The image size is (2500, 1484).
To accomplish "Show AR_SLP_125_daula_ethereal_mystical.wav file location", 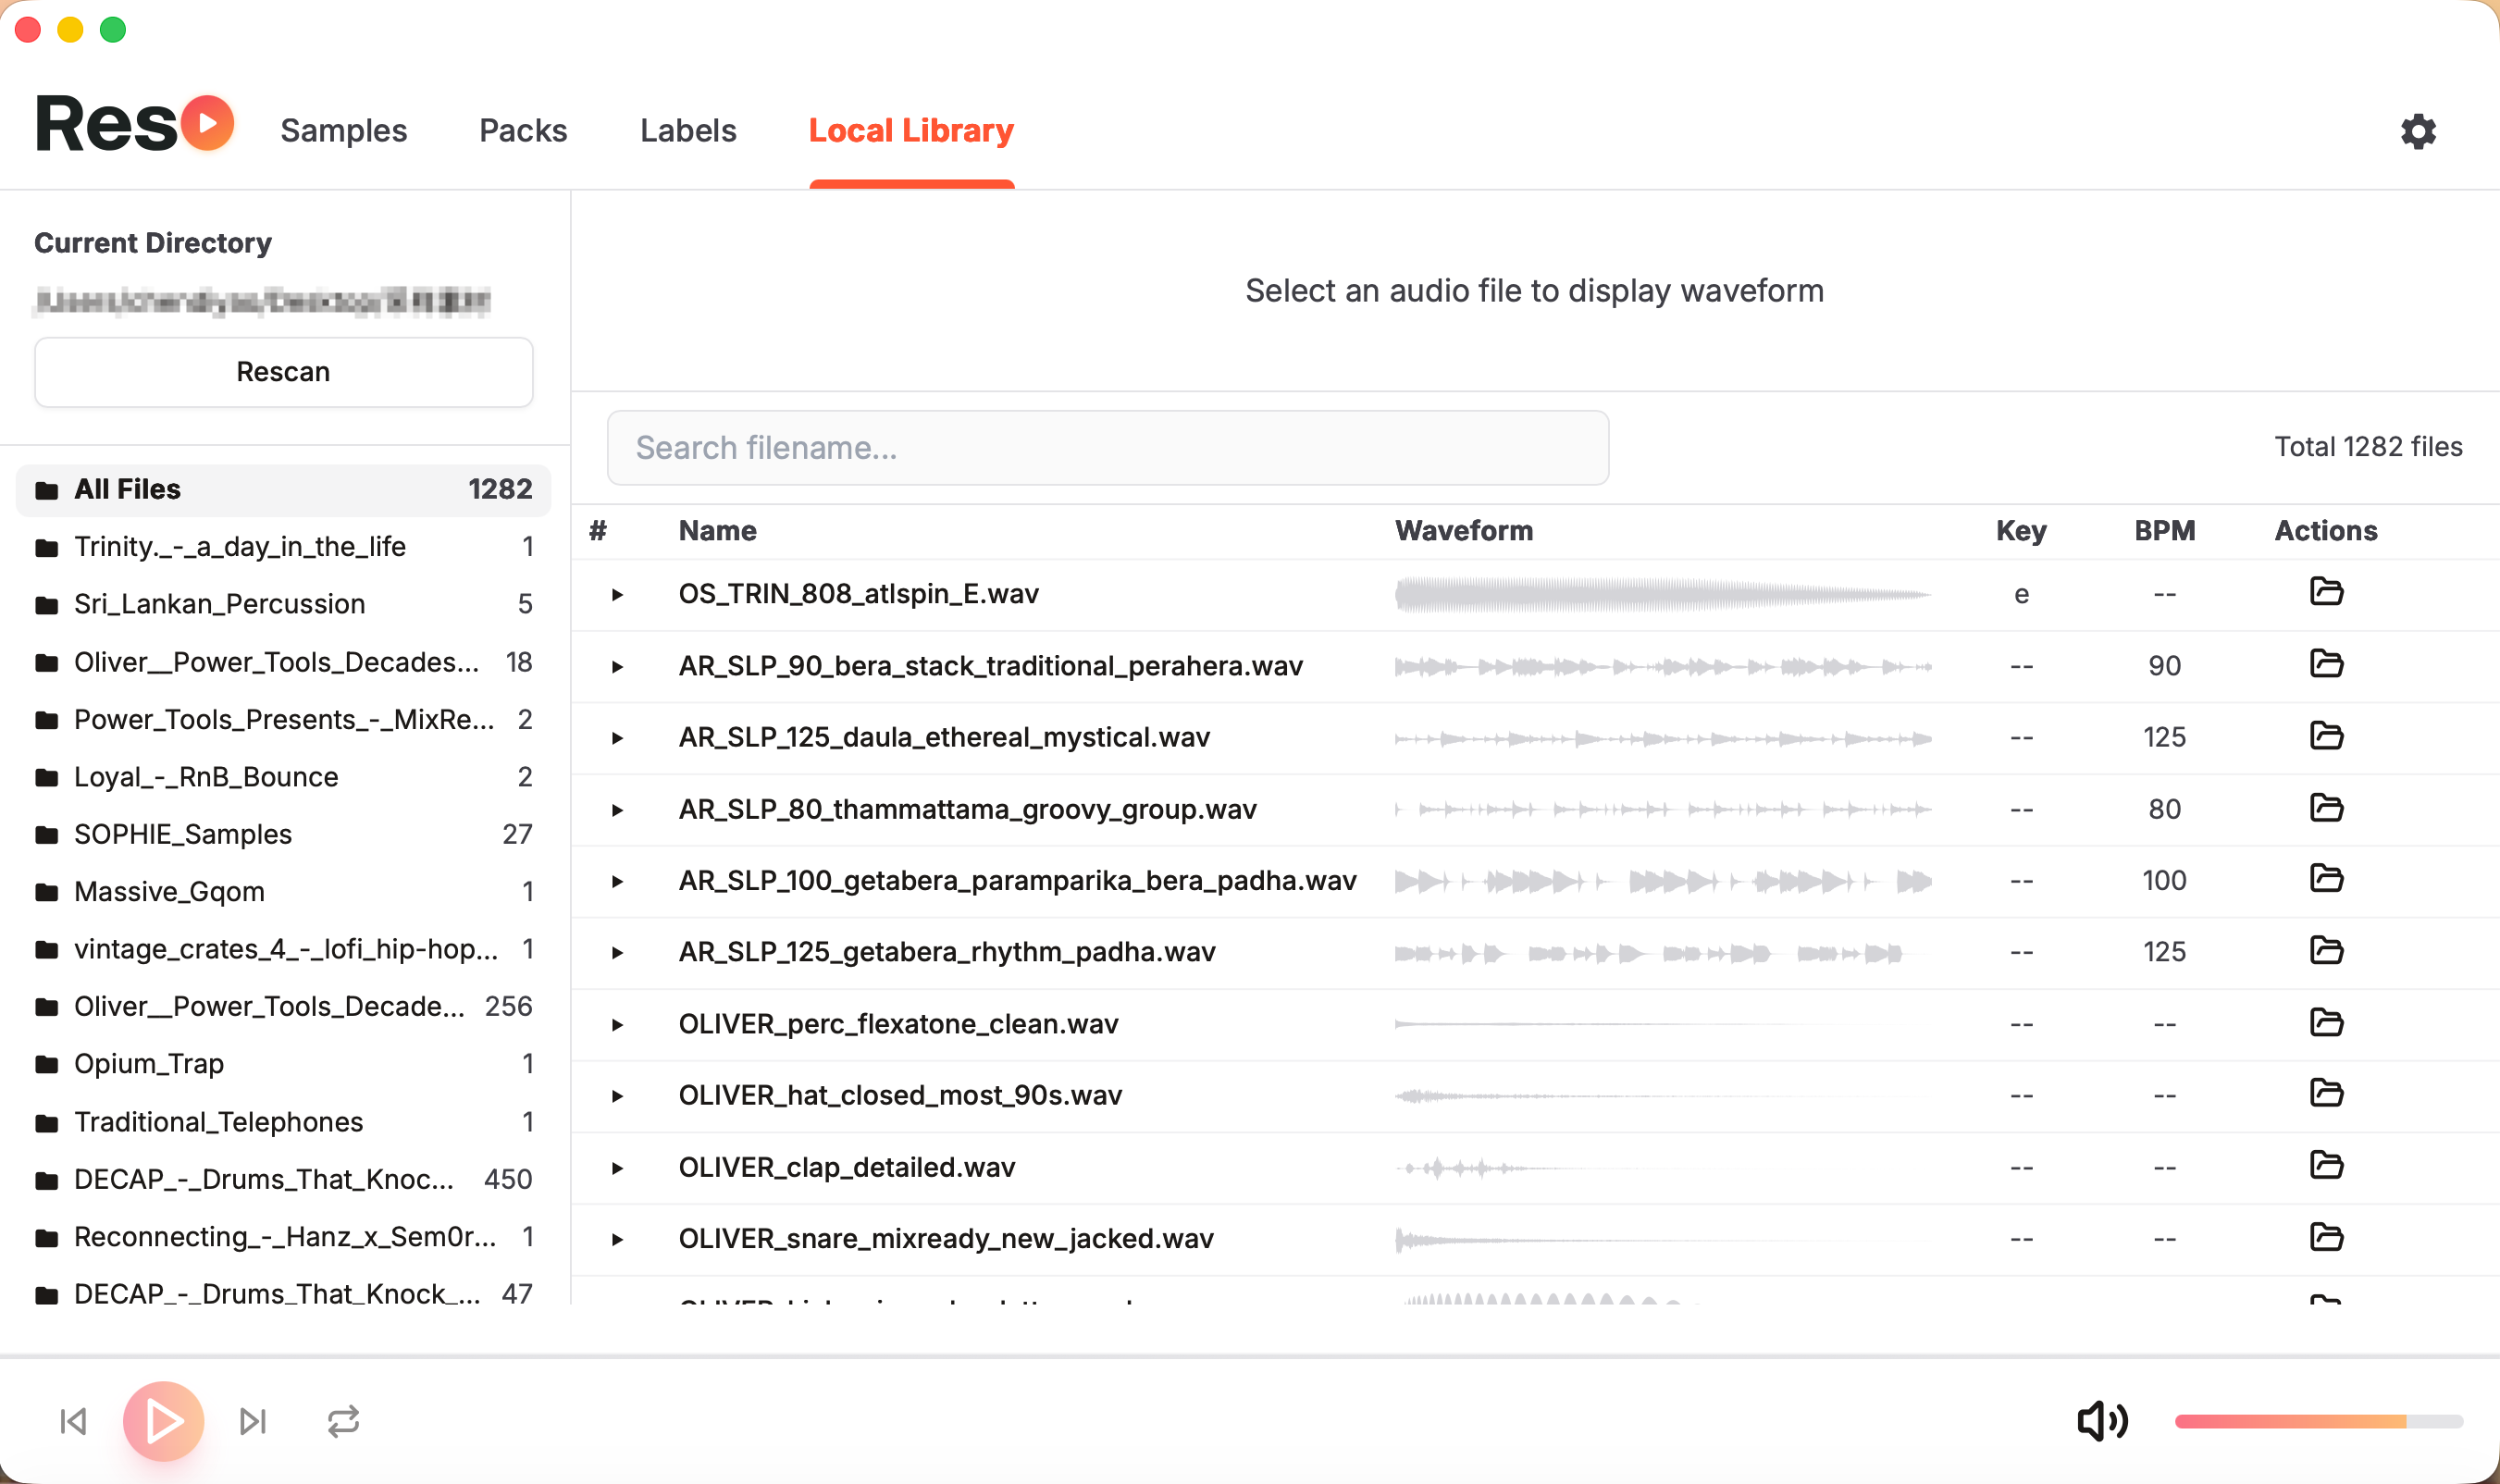I will pos(2326,736).
